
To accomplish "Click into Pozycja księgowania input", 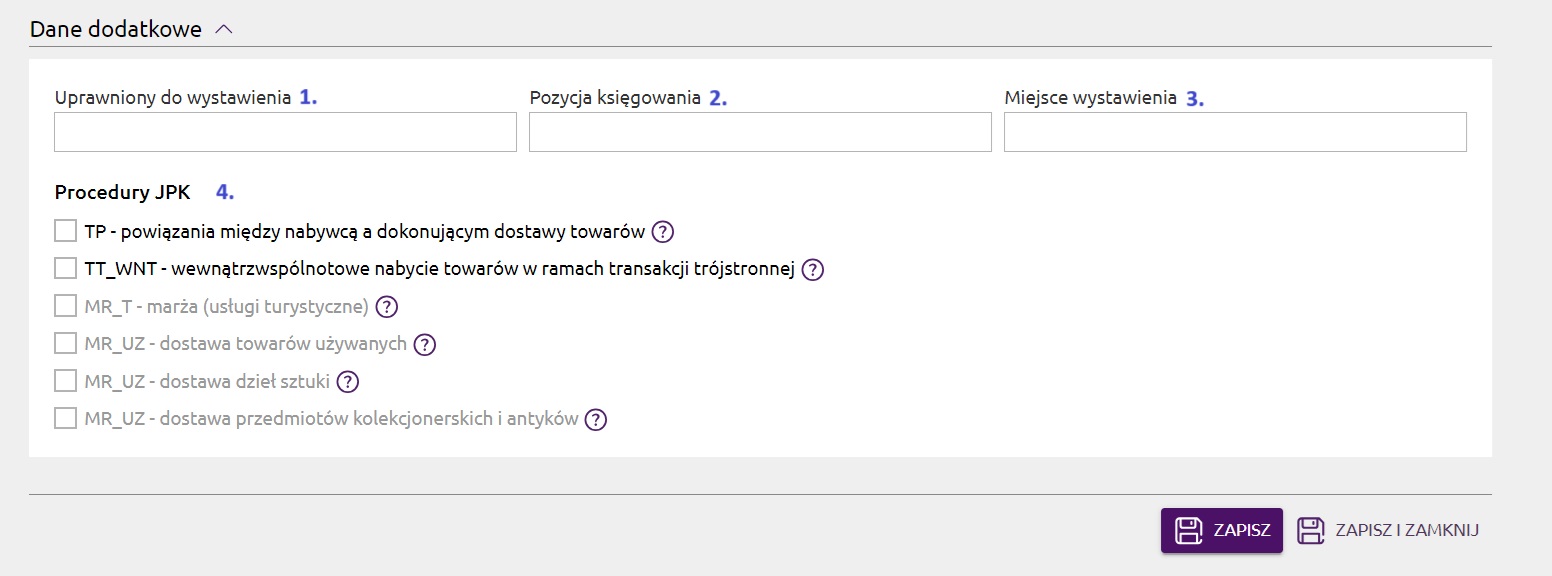I will point(760,132).
